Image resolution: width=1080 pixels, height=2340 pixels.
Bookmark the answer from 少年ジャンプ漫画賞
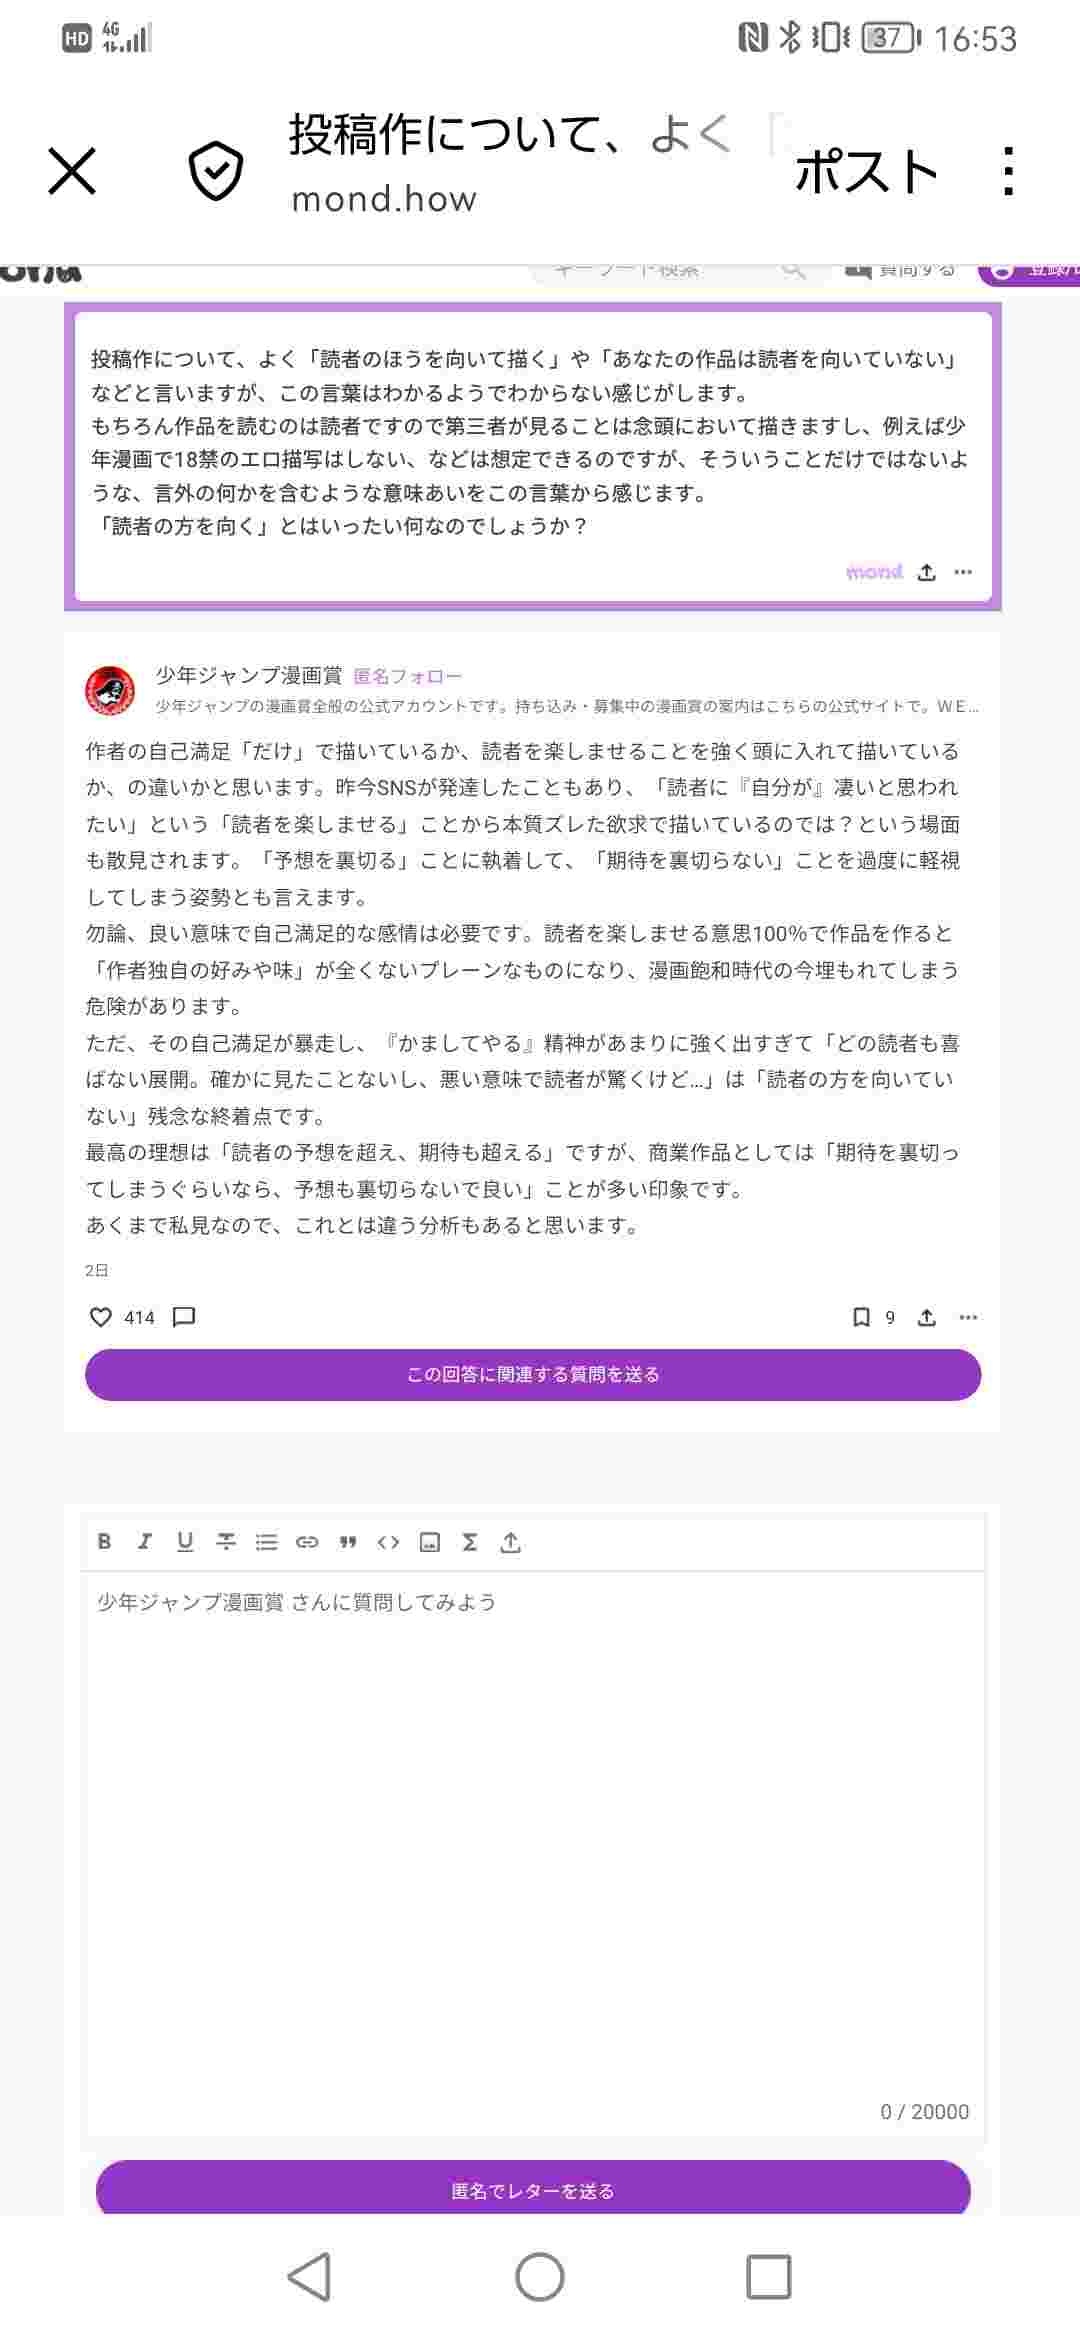pos(861,1317)
